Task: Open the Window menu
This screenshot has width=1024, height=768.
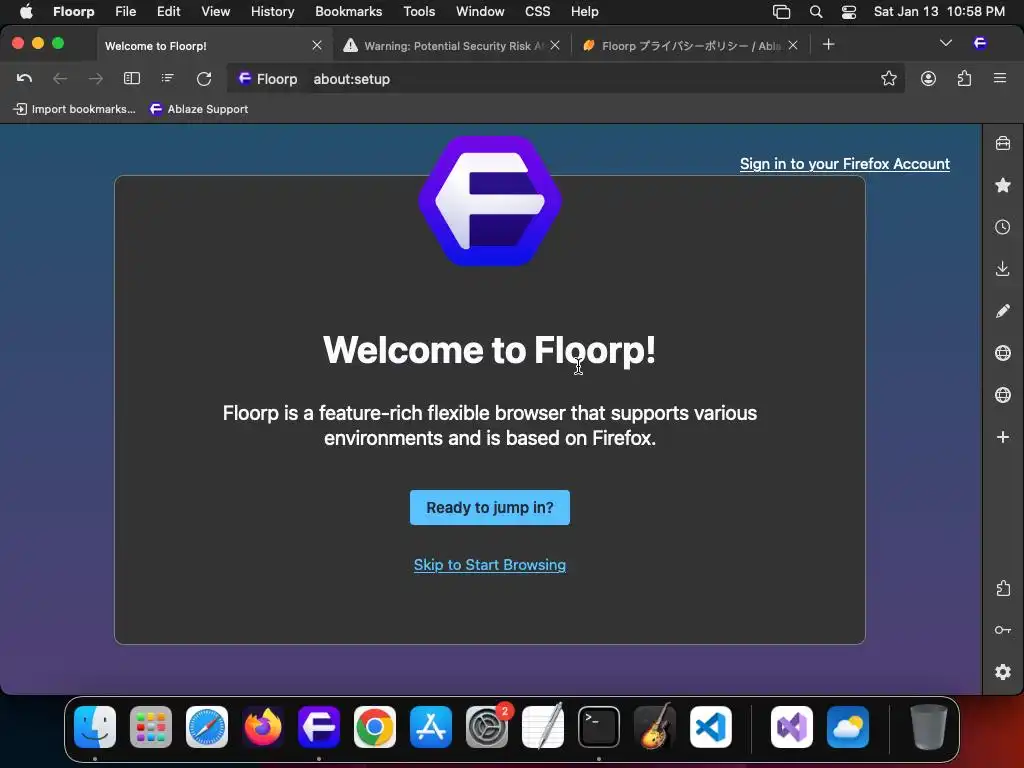Action: (x=480, y=11)
